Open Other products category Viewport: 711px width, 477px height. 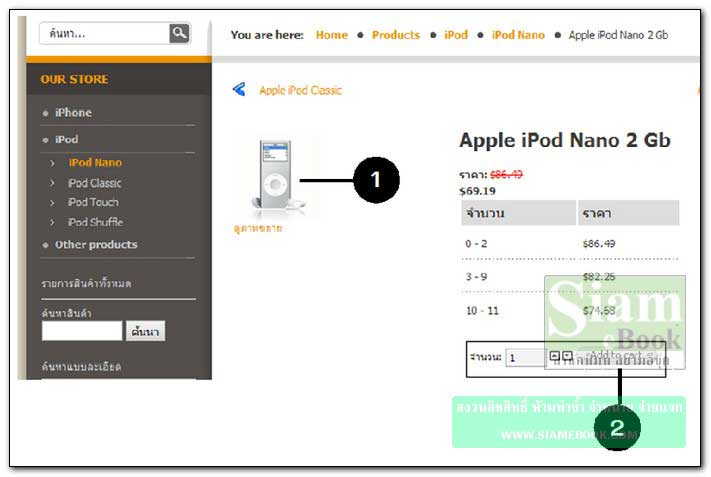point(96,244)
